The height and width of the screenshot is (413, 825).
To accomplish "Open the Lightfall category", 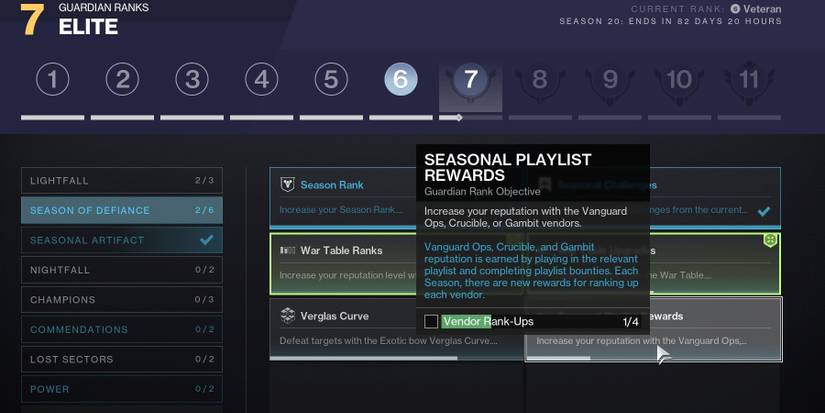I will tap(122, 180).
